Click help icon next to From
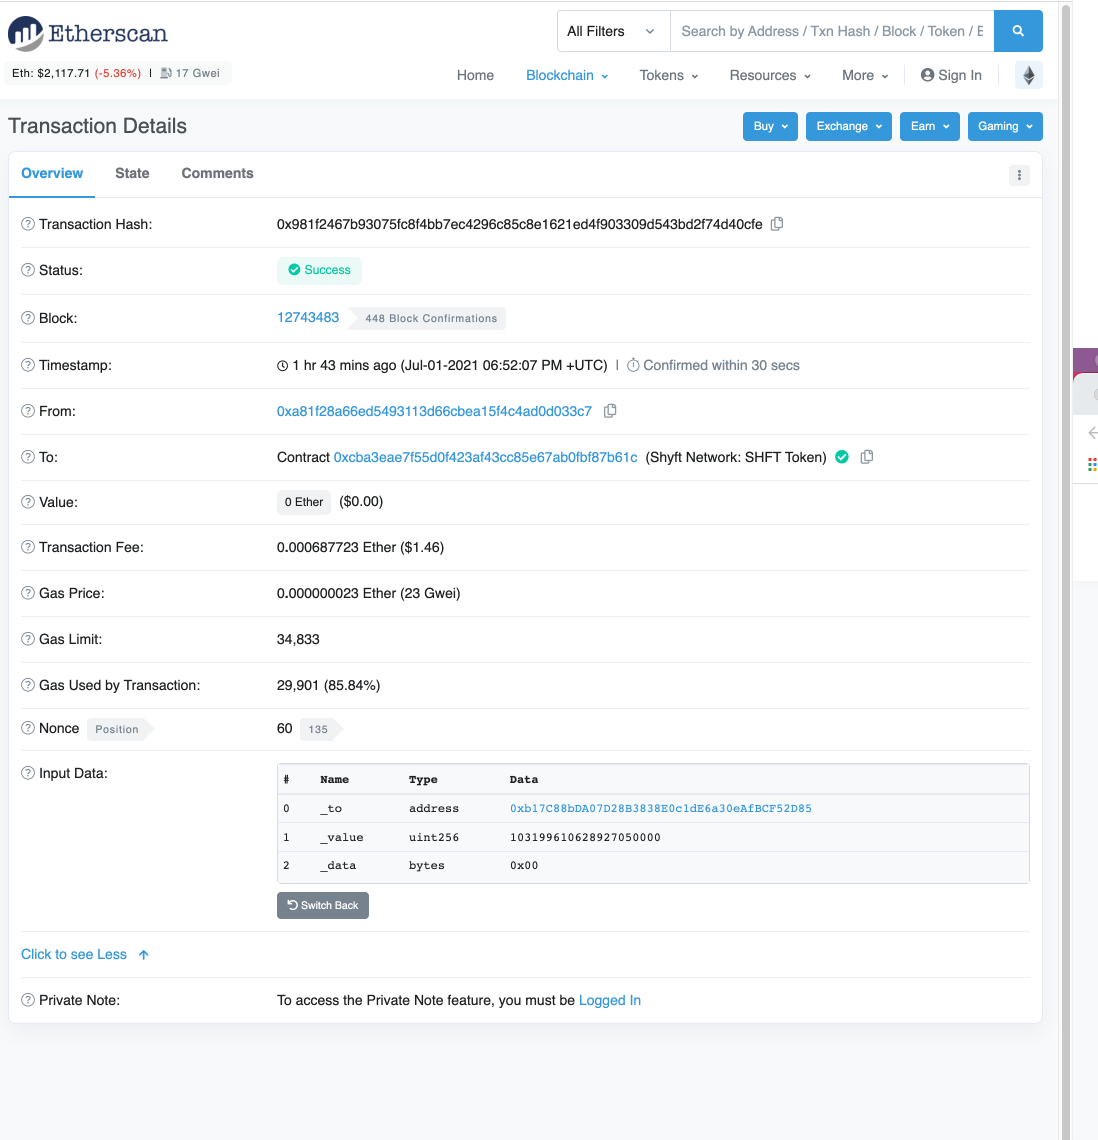The height and width of the screenshot is (1140, 1098). [28, 411]
